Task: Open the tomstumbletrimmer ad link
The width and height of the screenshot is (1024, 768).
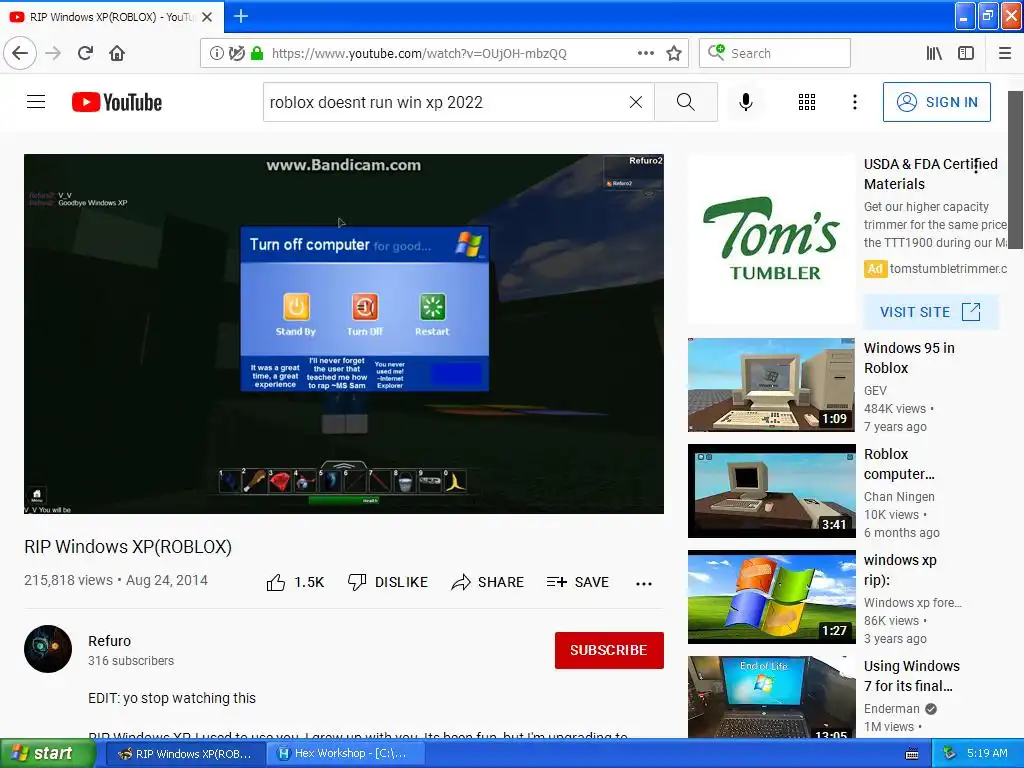Action: tap(948, 268)
